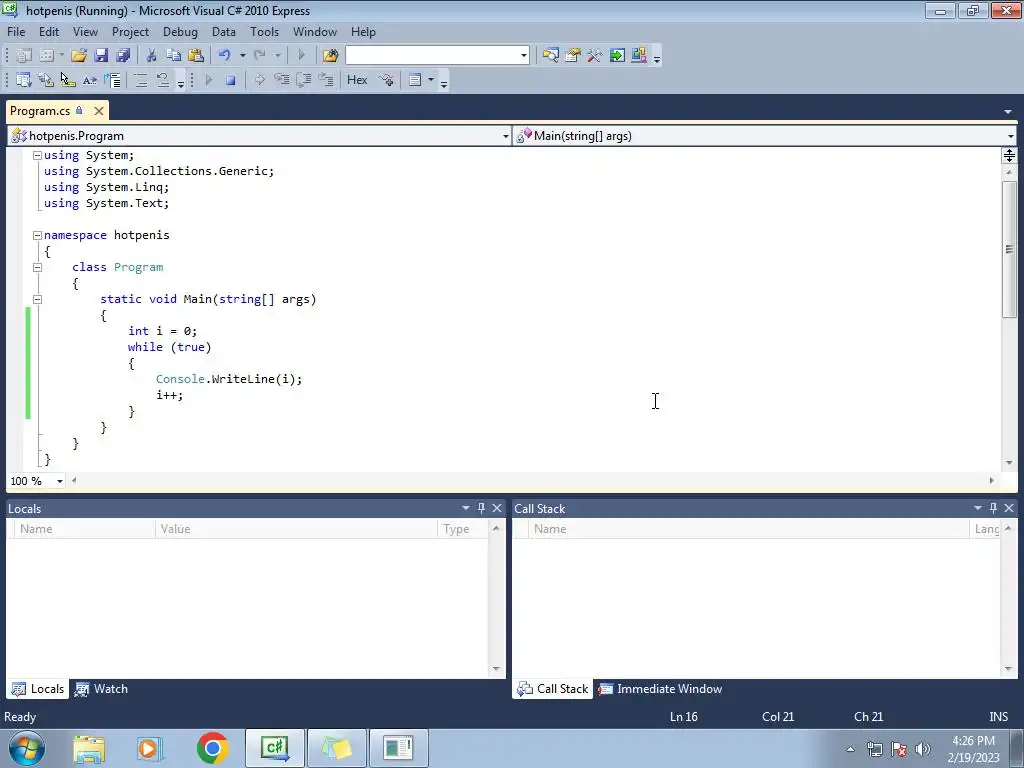Screen dimensions: 1024x768
Task: Toggle Hex display mode
Action: (x=357, y=80)
